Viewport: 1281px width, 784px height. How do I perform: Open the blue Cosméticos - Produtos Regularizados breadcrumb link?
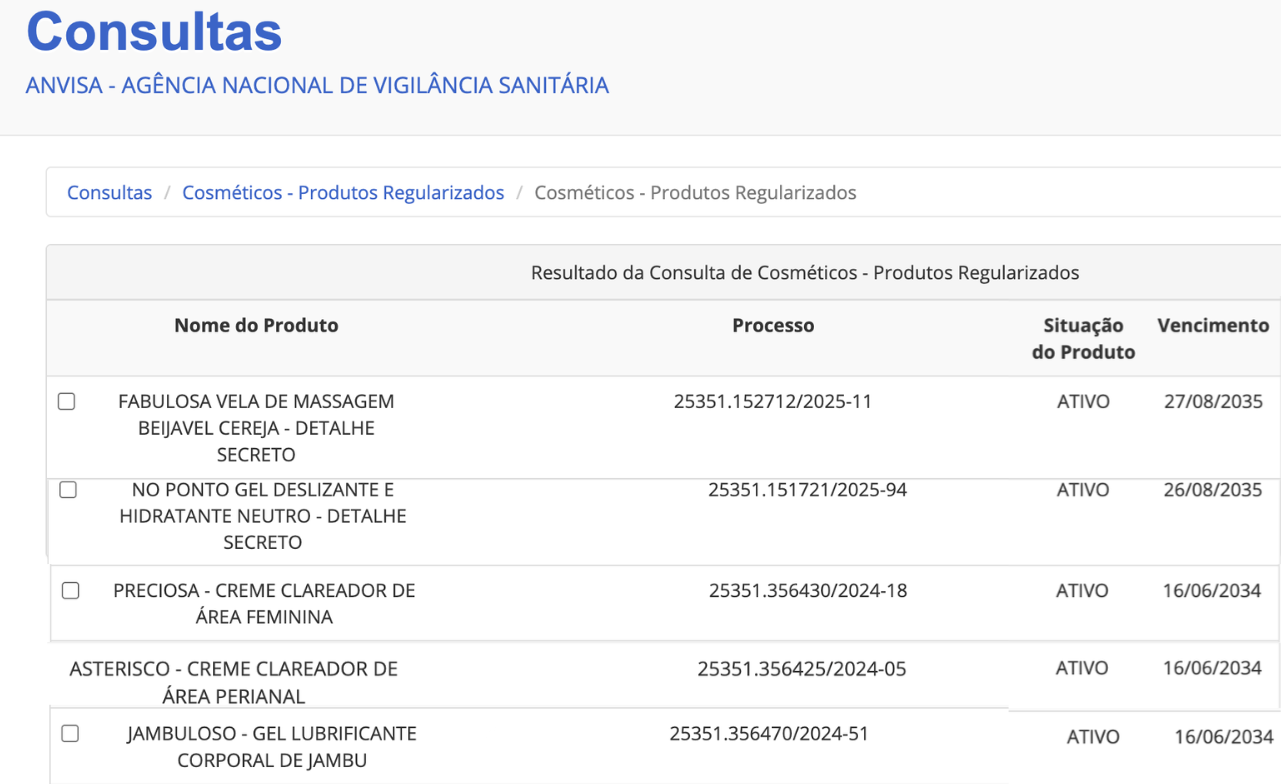coord(343,193)
